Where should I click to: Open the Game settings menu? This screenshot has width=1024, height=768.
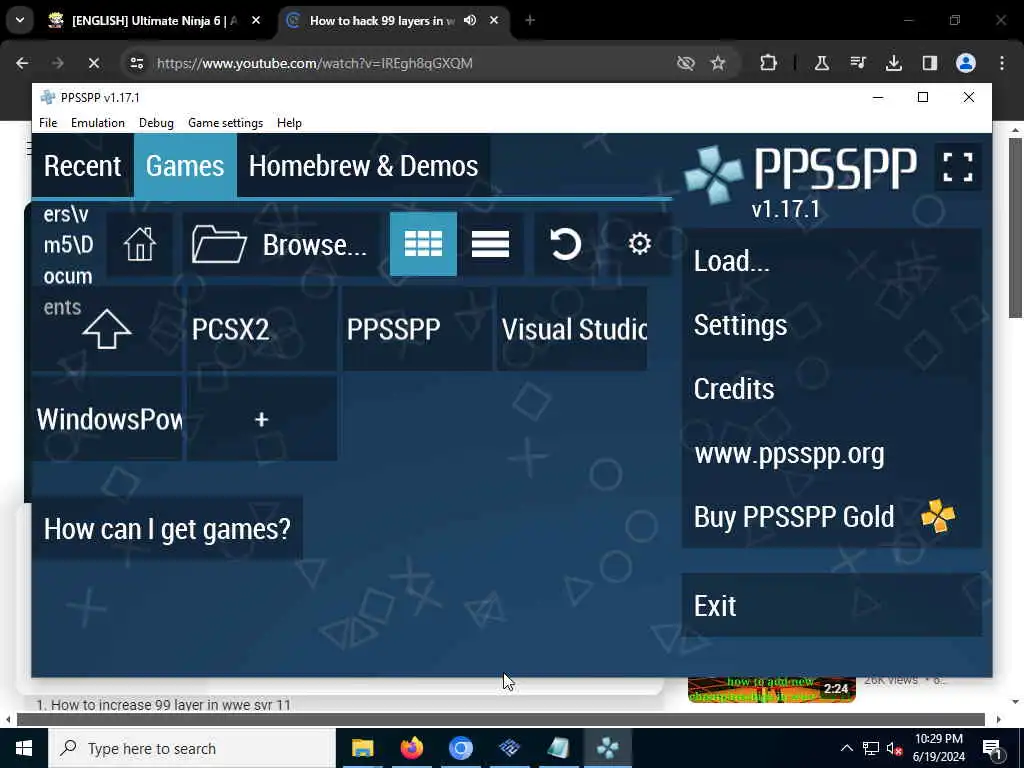[x=225, y=123]
